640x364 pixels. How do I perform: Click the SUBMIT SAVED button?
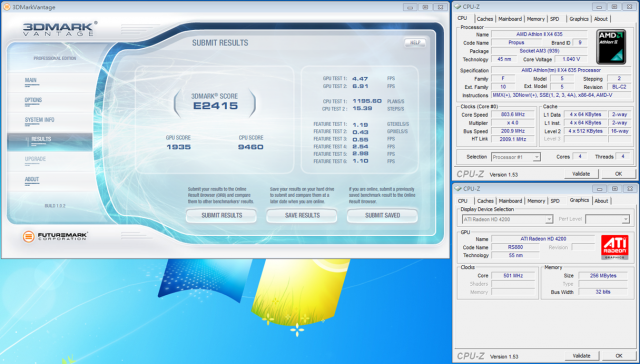(x=382, y=215)
